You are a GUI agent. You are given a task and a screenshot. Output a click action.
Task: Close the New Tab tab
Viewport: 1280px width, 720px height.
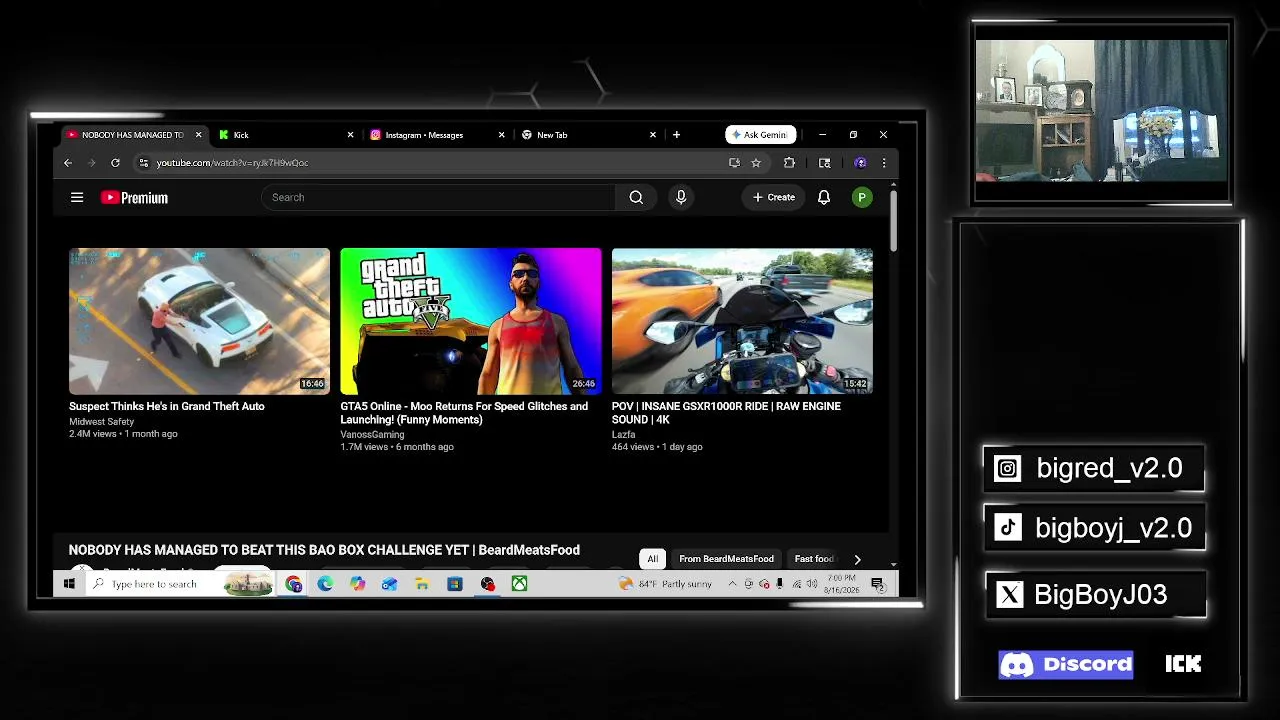[x=653, y=135]
